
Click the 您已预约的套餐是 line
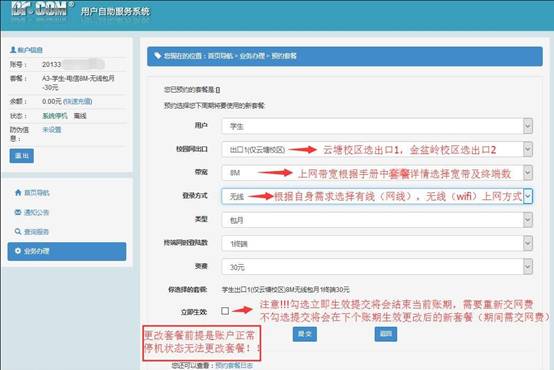pyautogui.click(x=192, y=90)
